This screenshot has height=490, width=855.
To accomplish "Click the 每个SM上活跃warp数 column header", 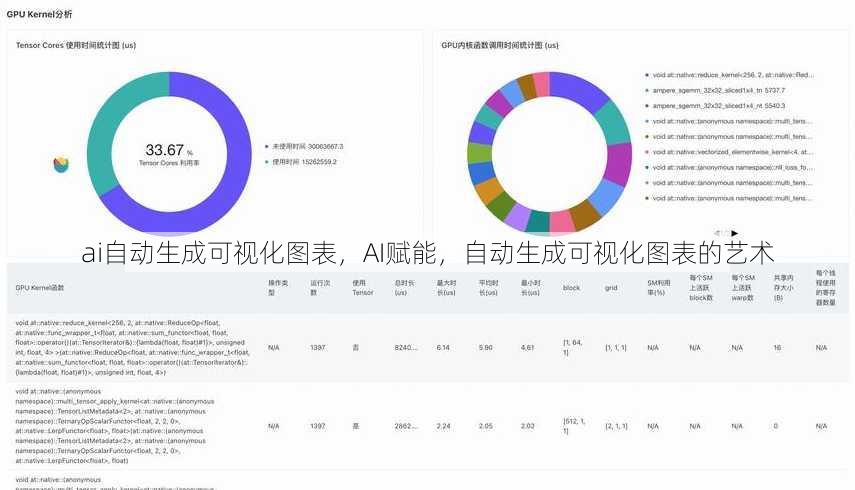I will tap(743, 288).
